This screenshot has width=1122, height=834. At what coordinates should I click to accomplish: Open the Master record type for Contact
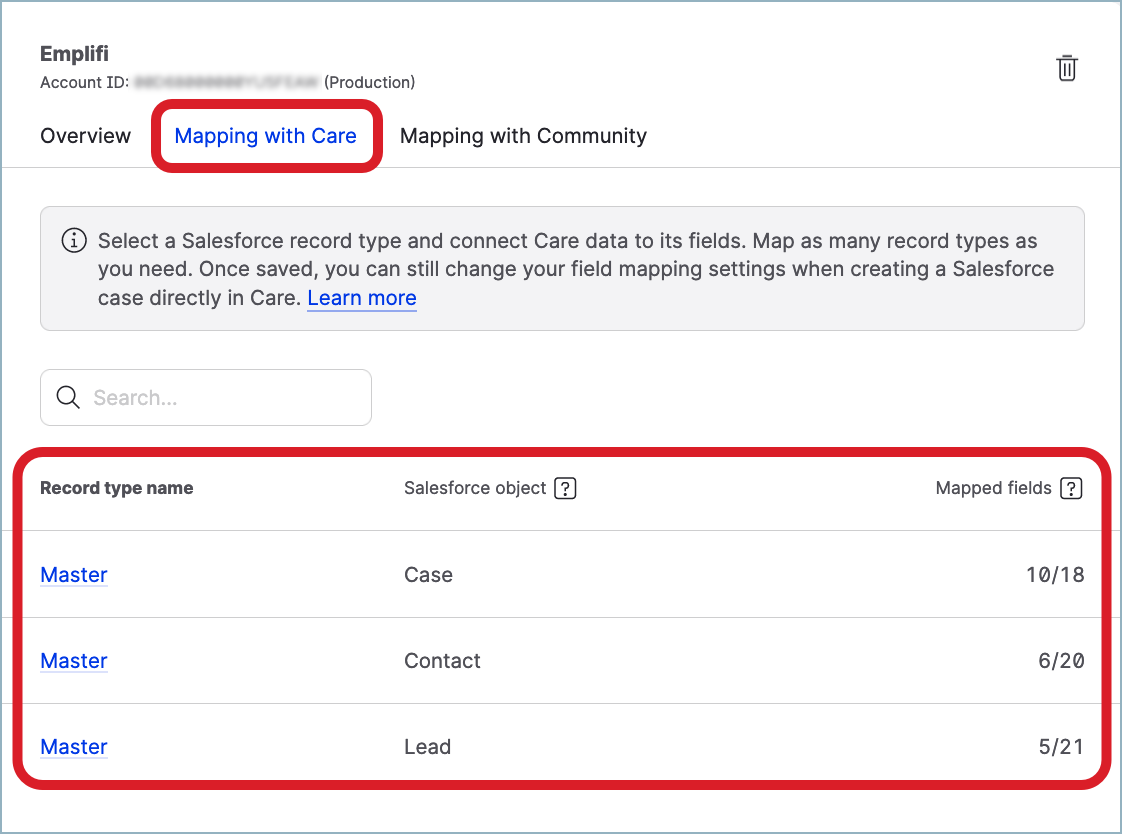coord(74,661)
